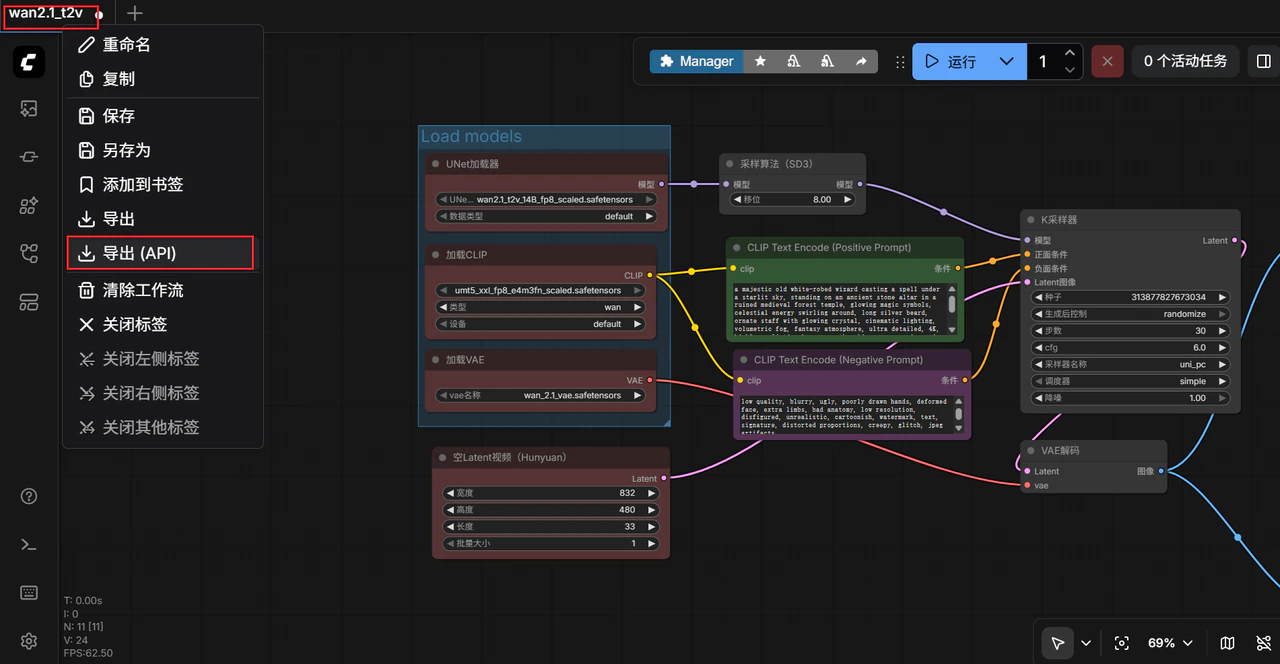The width and height of the screenshot is (1280, 664).
Task: Open the wan2.1_t2v_14B UNet model selector
Action: pyautogui.click(x=547, y=199)
